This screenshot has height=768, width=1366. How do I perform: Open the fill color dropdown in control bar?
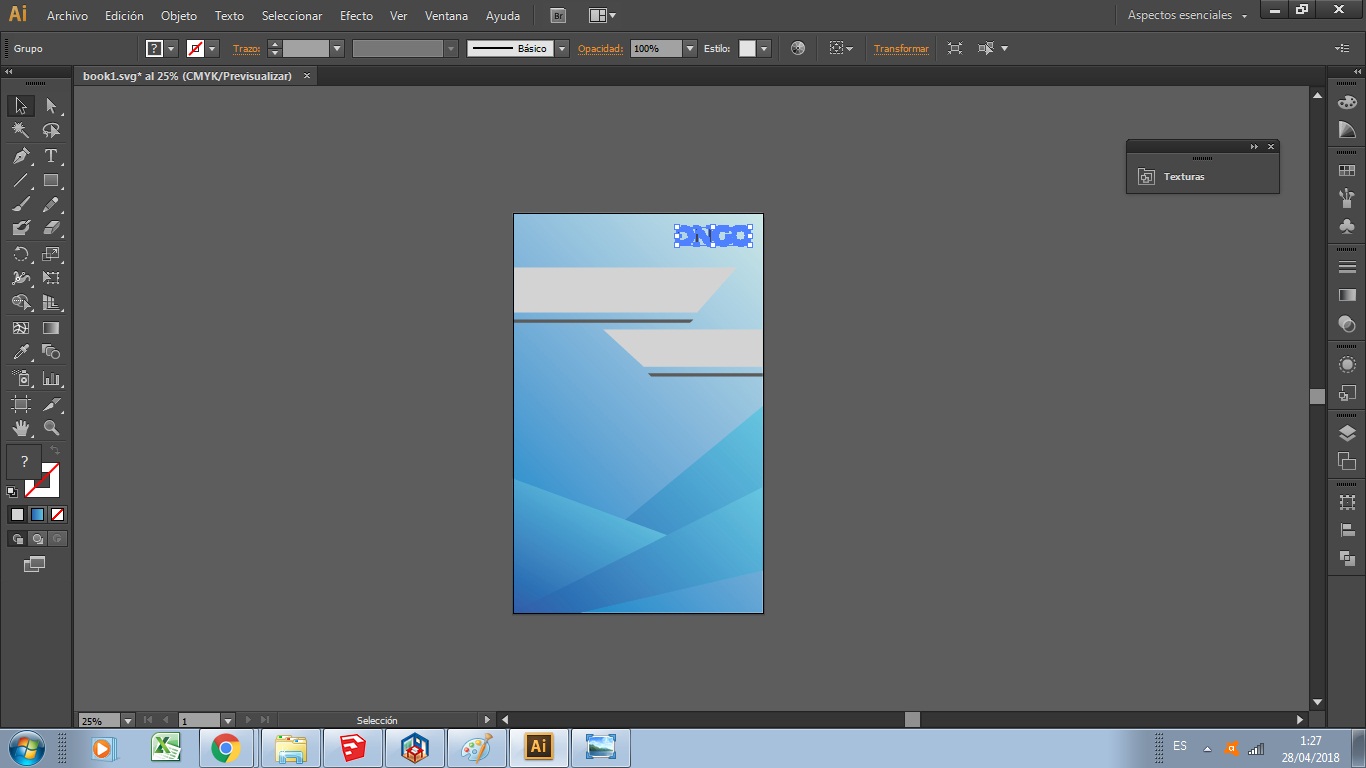(171, 48)
